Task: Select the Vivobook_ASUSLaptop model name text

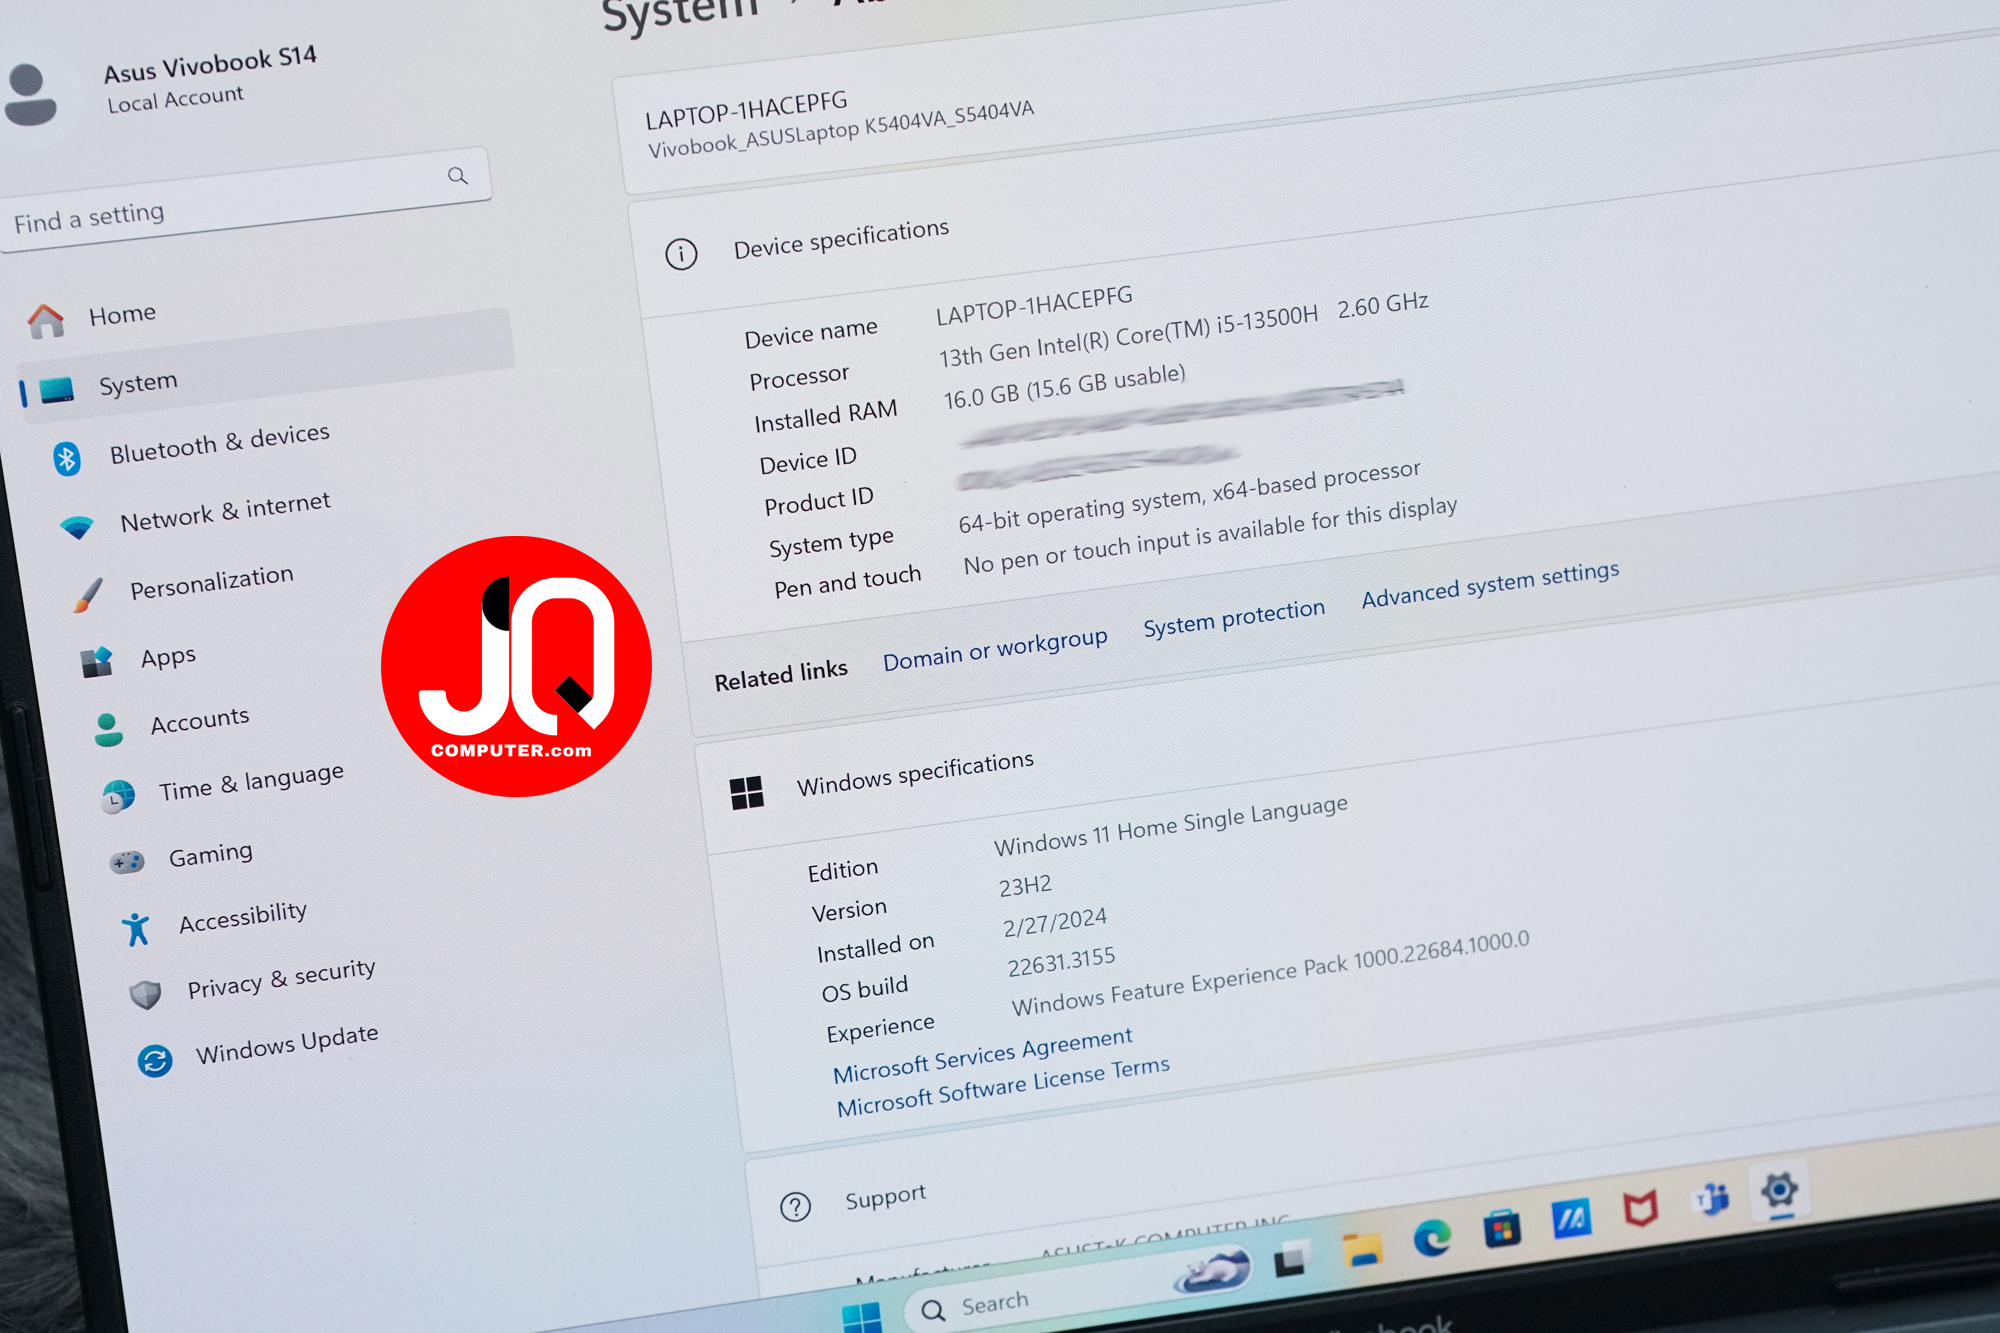Action: click(840, 130)
